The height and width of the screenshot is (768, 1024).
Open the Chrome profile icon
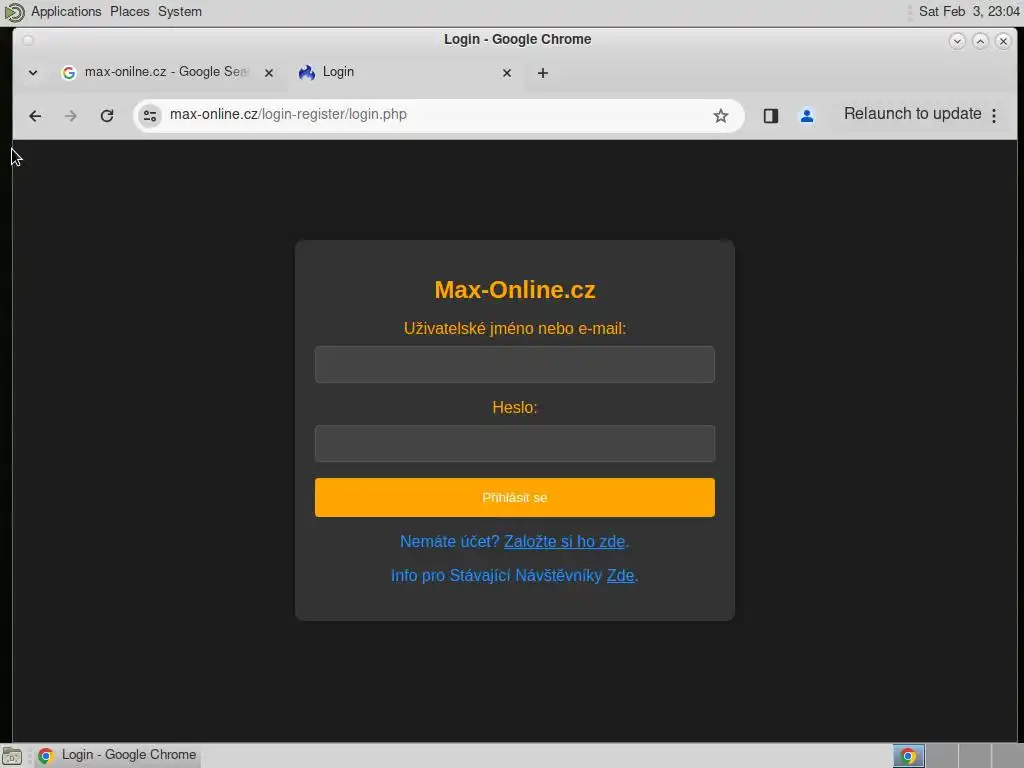(807, 116)
